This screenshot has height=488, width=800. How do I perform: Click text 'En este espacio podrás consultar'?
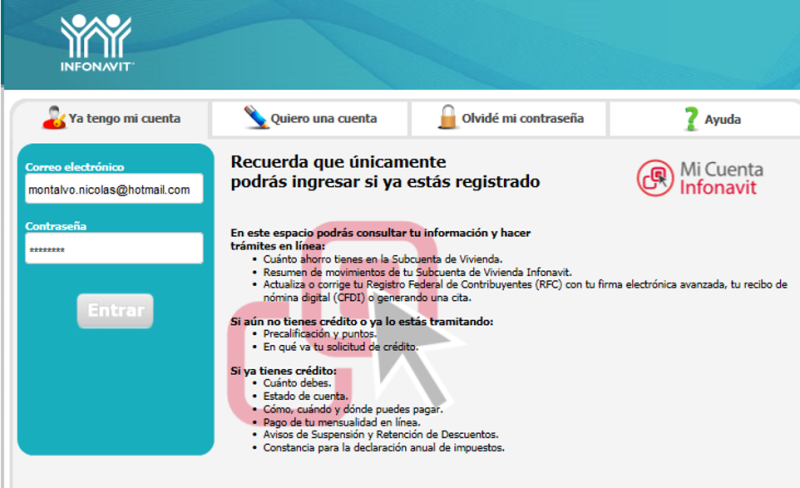coord(318,233)
